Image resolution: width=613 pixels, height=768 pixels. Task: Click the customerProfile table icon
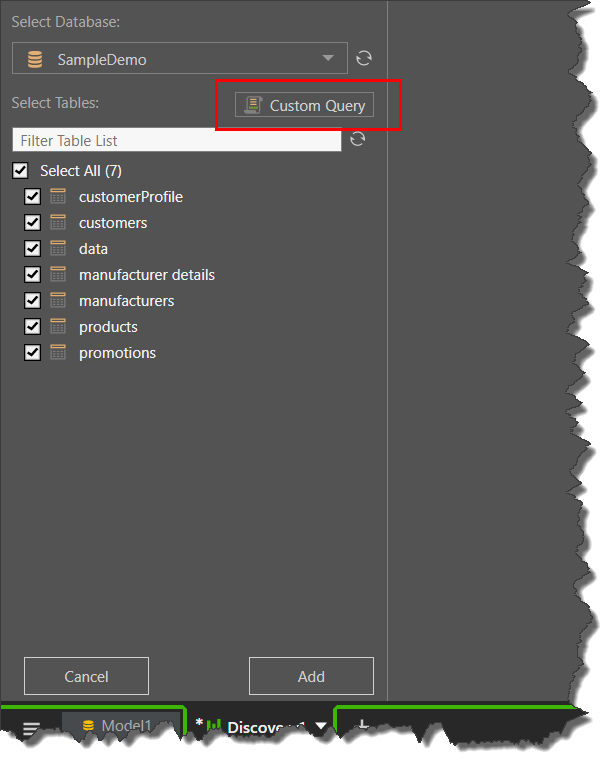coord(58,197)
